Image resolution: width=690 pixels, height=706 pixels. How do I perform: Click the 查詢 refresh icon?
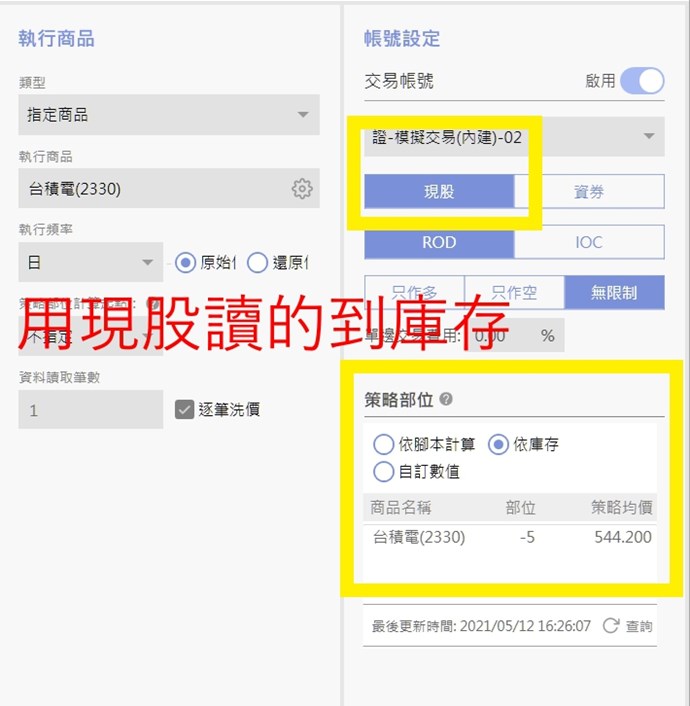click(x=611, y=625)
